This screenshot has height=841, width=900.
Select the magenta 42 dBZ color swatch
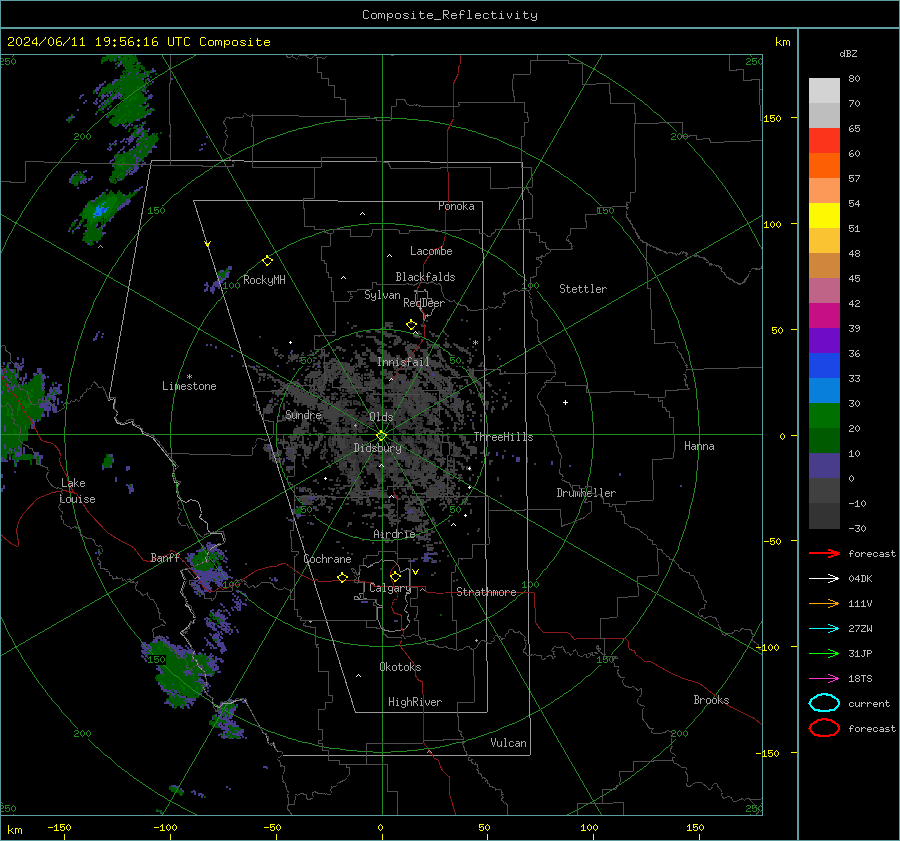tap(824, 315)
